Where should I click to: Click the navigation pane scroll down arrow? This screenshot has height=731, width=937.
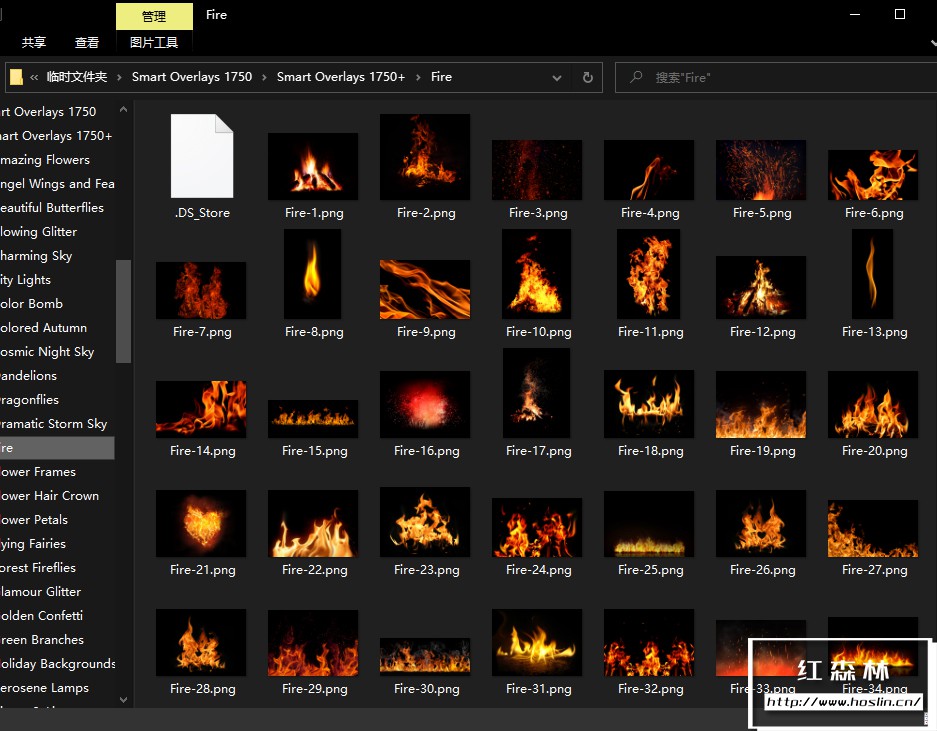pos(124,700)
